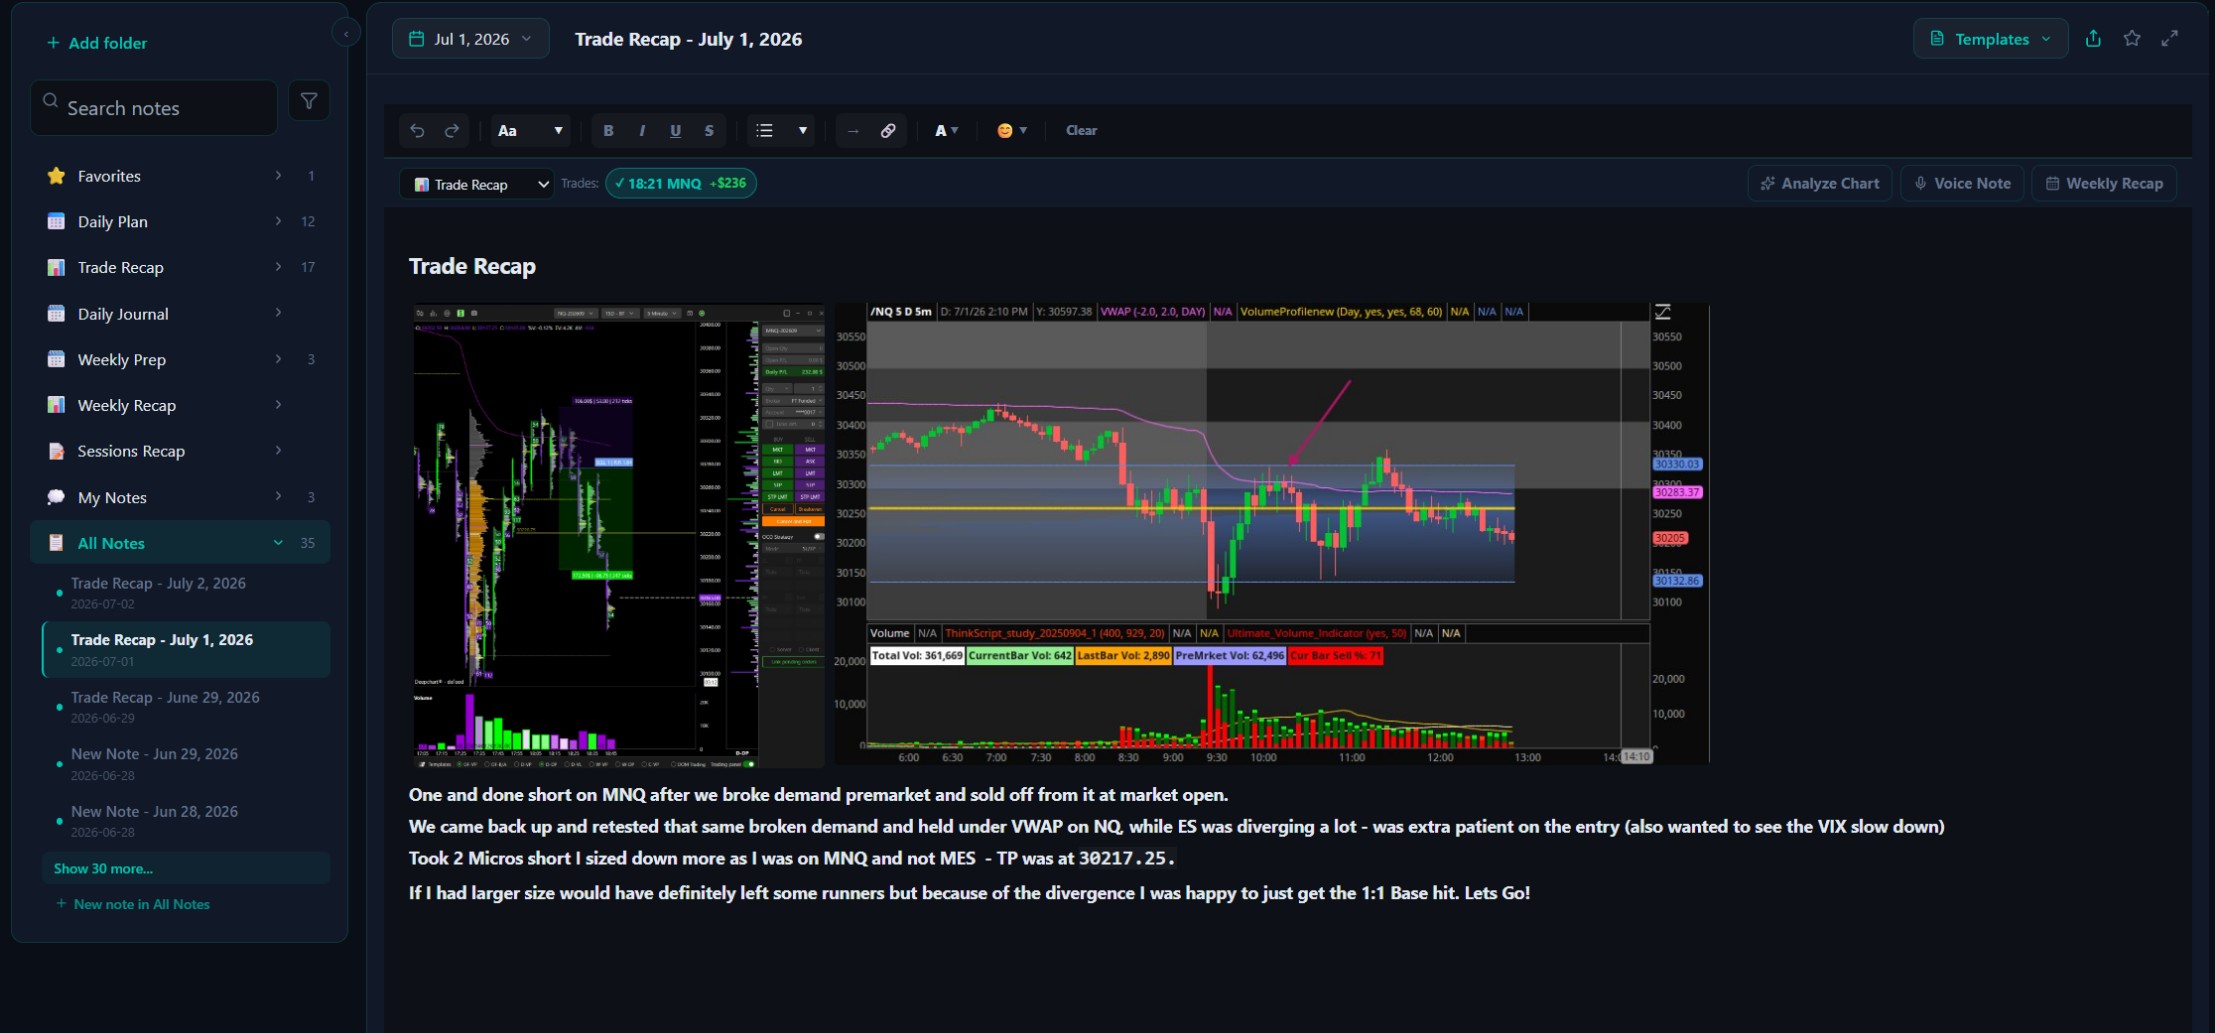Click the Favorites star icon in sidebar

[x=56, y=176]
